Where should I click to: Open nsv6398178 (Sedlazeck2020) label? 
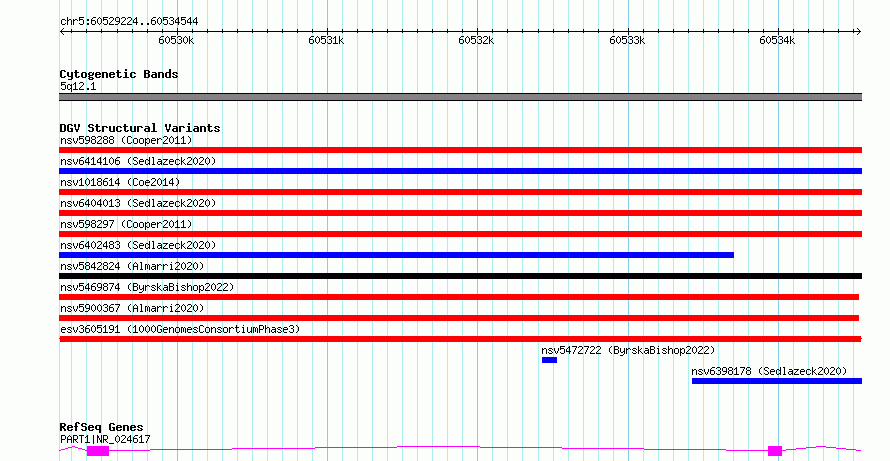click(769, 371)
